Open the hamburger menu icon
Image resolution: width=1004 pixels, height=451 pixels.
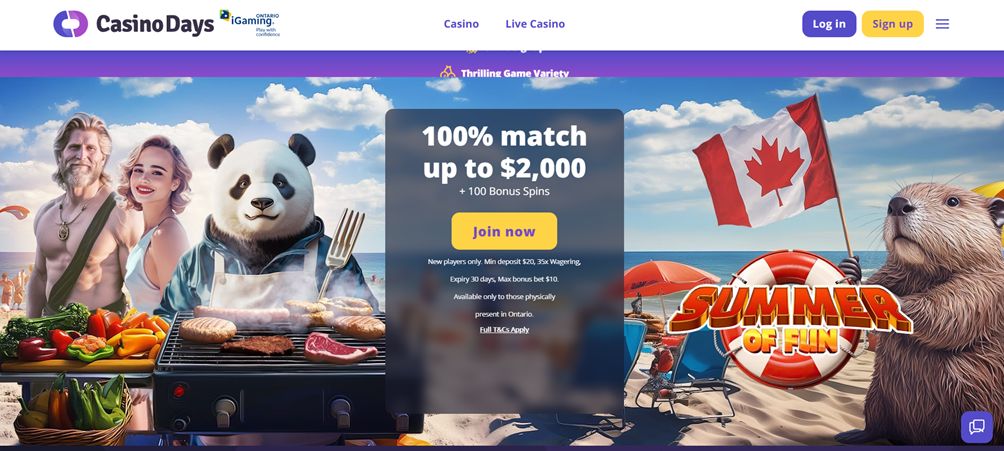tap(942, 24)
